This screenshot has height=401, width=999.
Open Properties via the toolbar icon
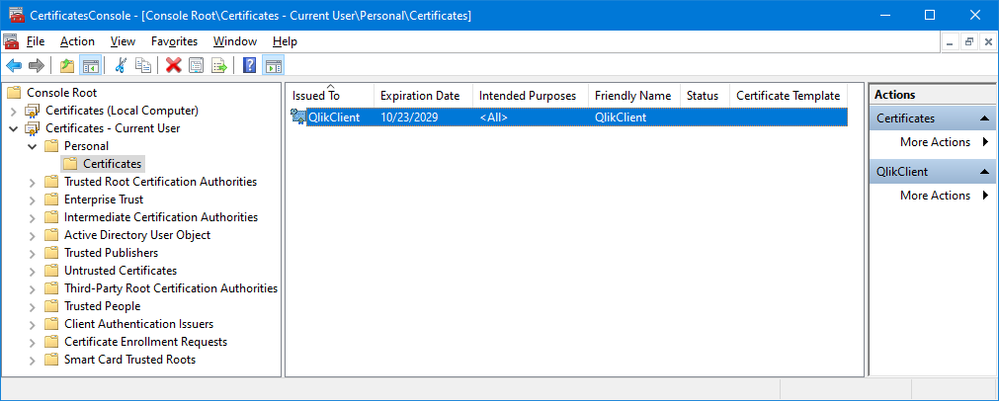point(196,65)
